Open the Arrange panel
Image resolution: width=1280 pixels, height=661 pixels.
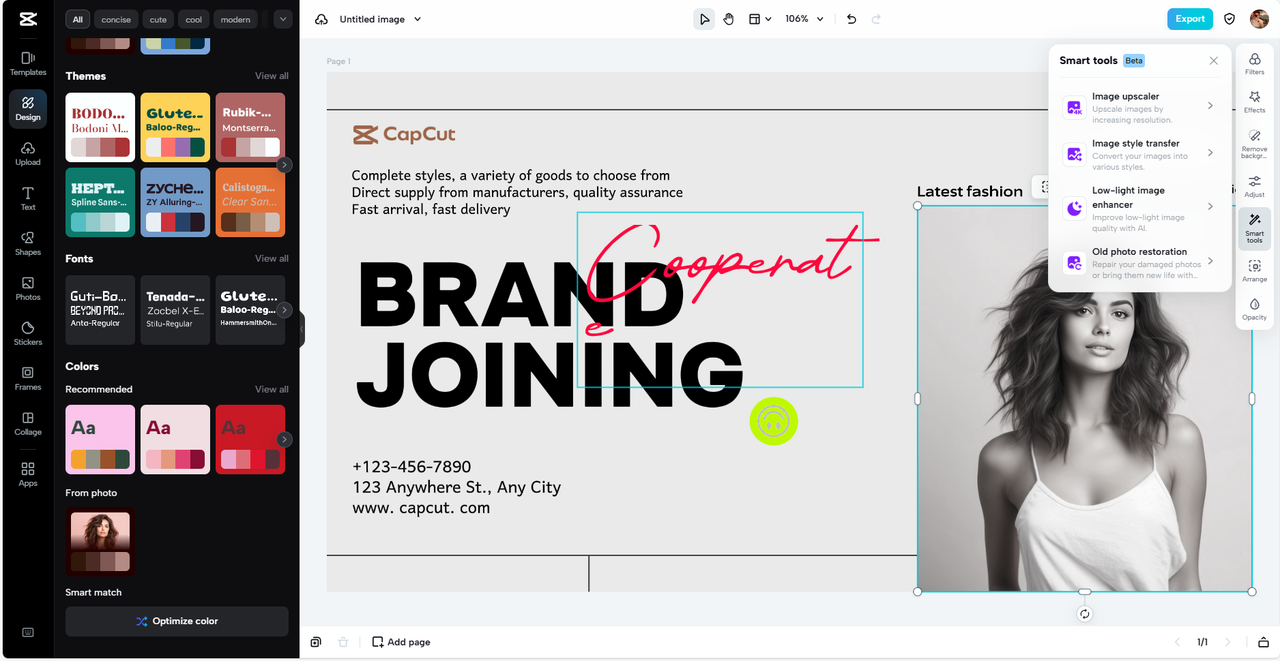pos(1254,271)
